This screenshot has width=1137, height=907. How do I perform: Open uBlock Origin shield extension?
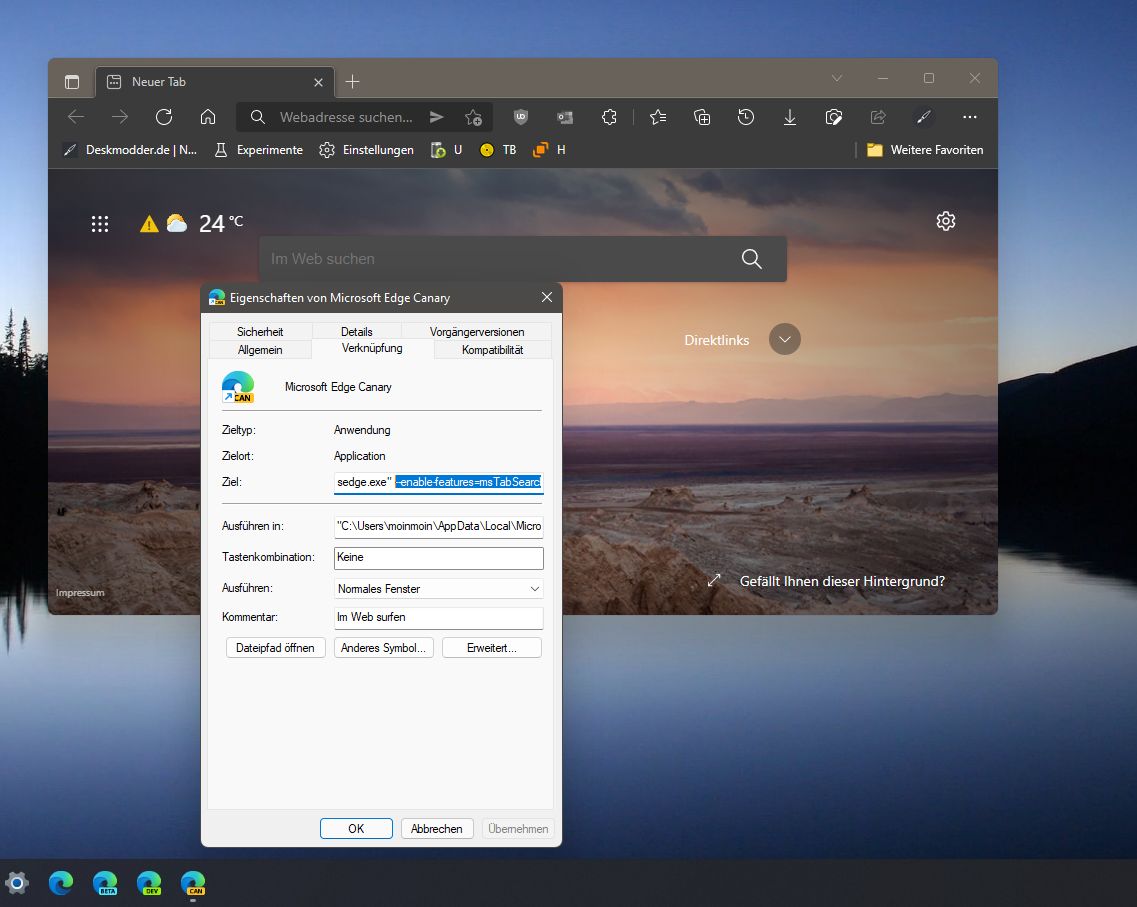coord(521,117)
